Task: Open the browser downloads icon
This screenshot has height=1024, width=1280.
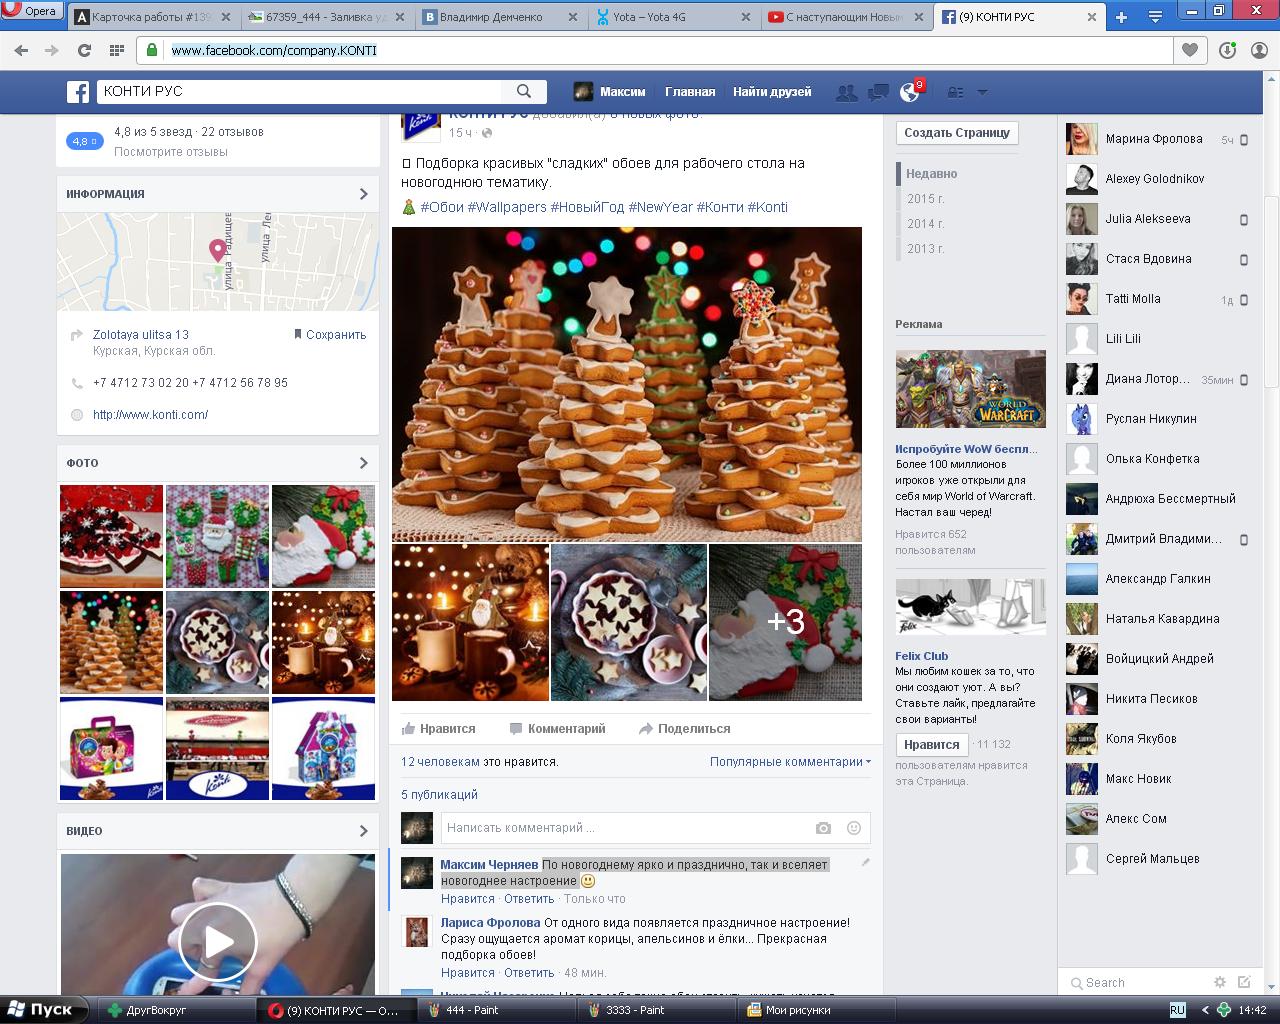Action: click(x=1227, y=51)
